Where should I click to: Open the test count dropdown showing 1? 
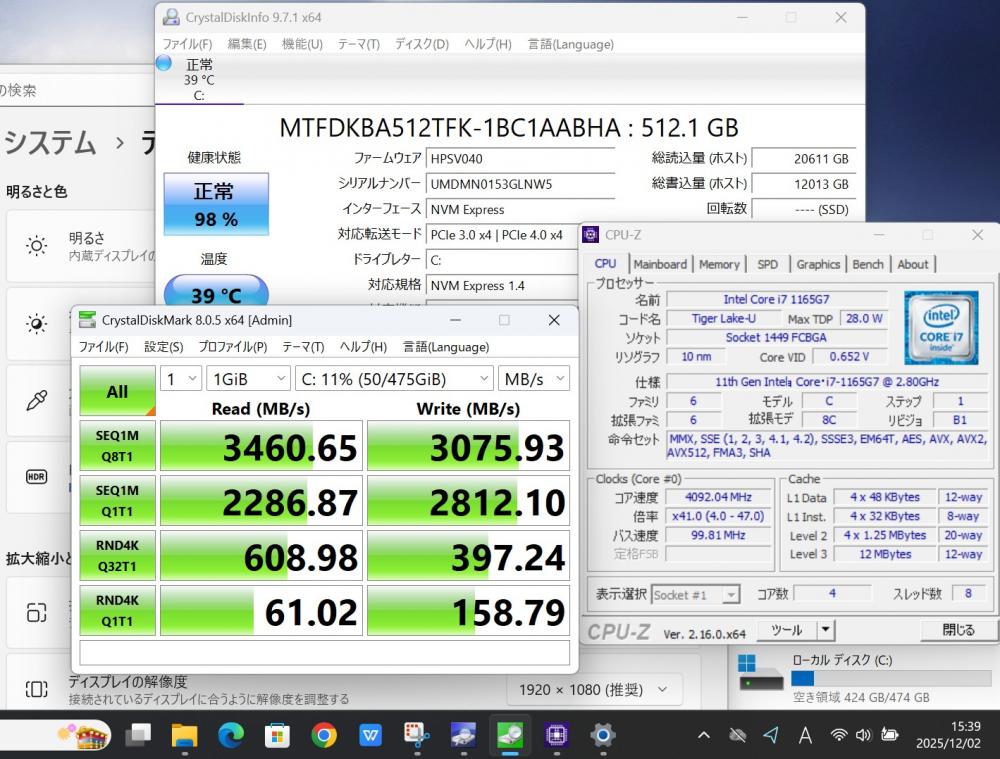pyautogui.click(x=182, y=379)
